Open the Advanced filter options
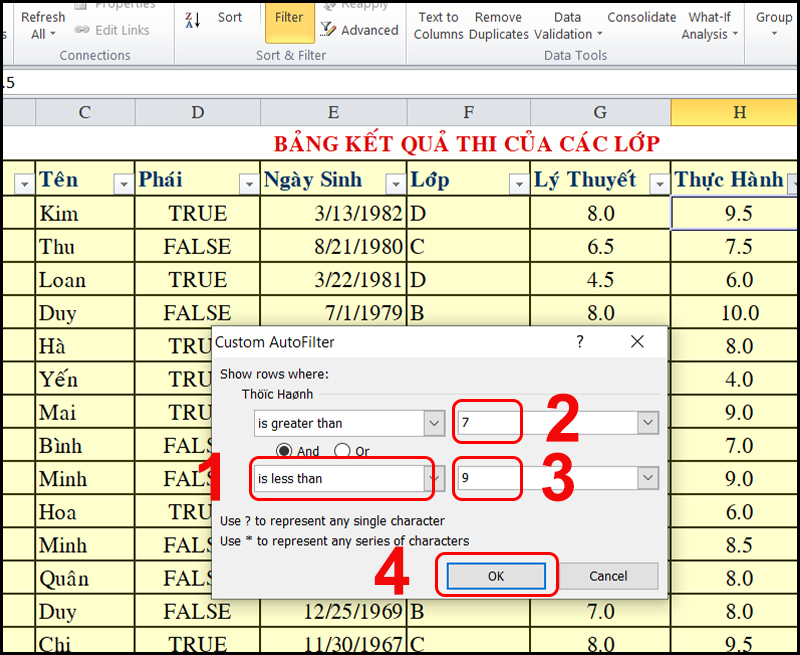 pyautogui.click(x=360, y=30)
